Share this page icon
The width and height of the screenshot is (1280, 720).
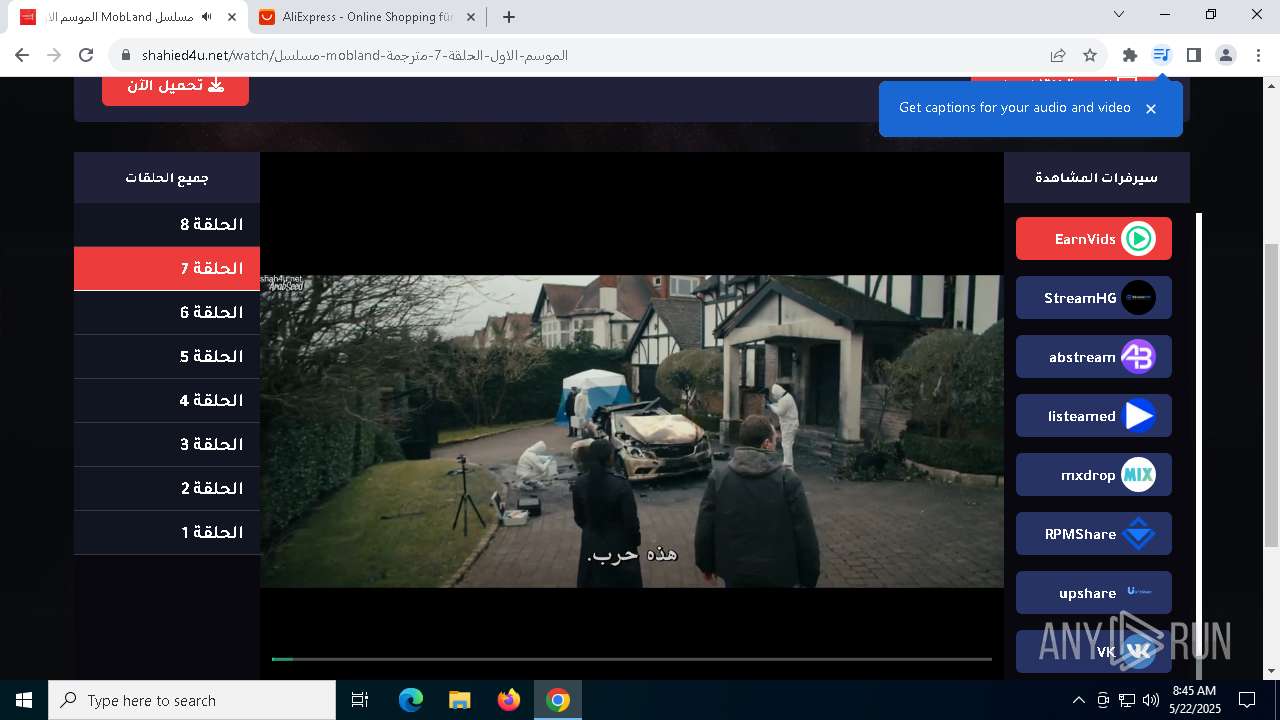click(x=1058, y=55)
